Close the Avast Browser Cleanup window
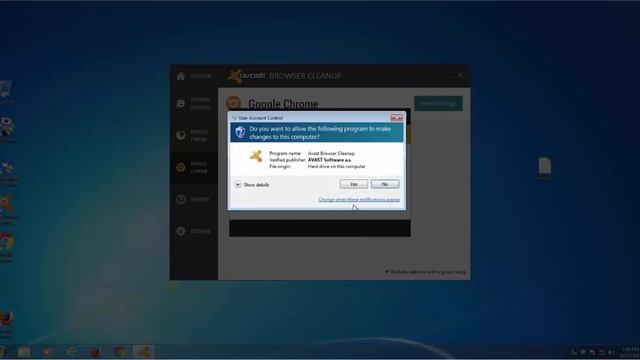640x360 pixels. (460, 76)
